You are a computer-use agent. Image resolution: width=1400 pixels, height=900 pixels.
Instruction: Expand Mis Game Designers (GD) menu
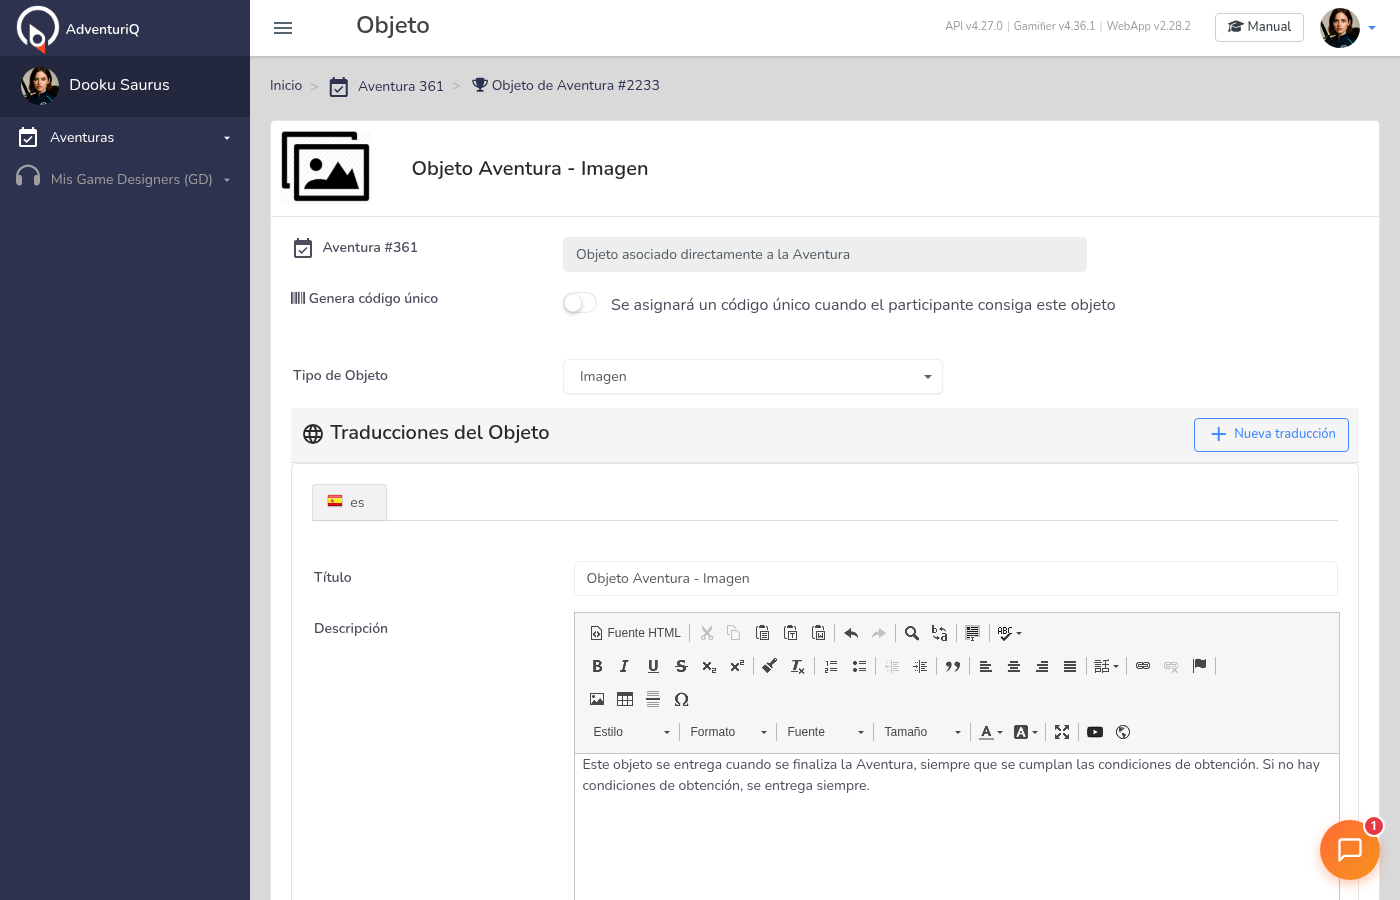click(x=125, y=179)
